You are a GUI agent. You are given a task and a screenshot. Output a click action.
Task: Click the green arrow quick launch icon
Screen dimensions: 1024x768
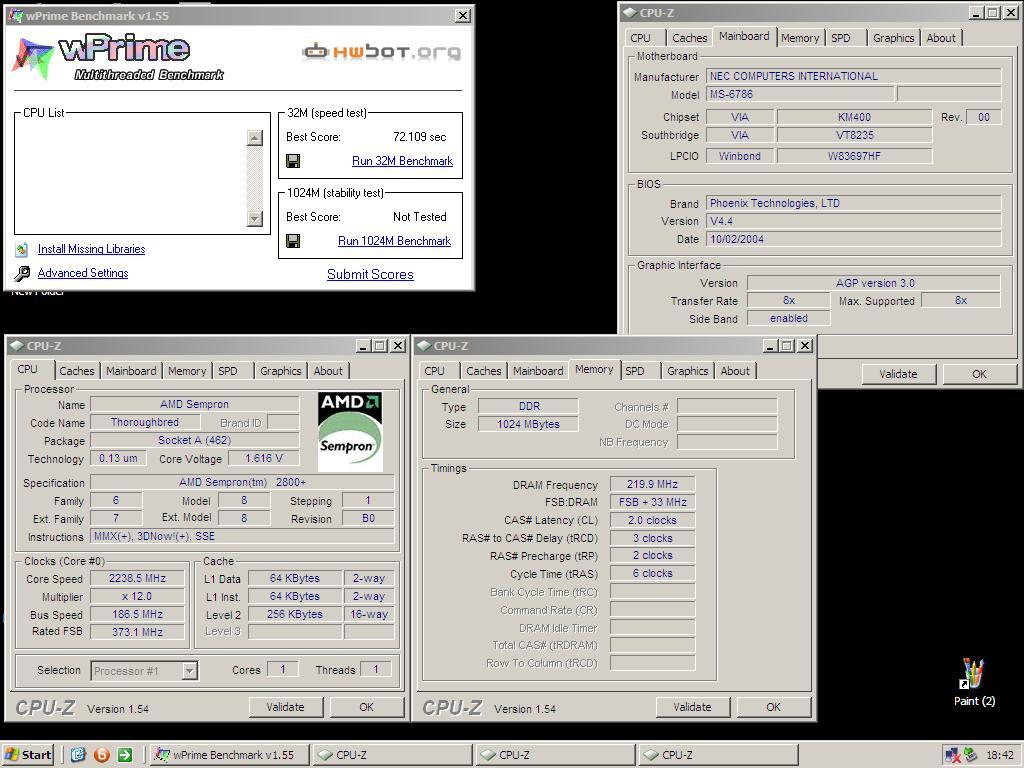(125, 755)
